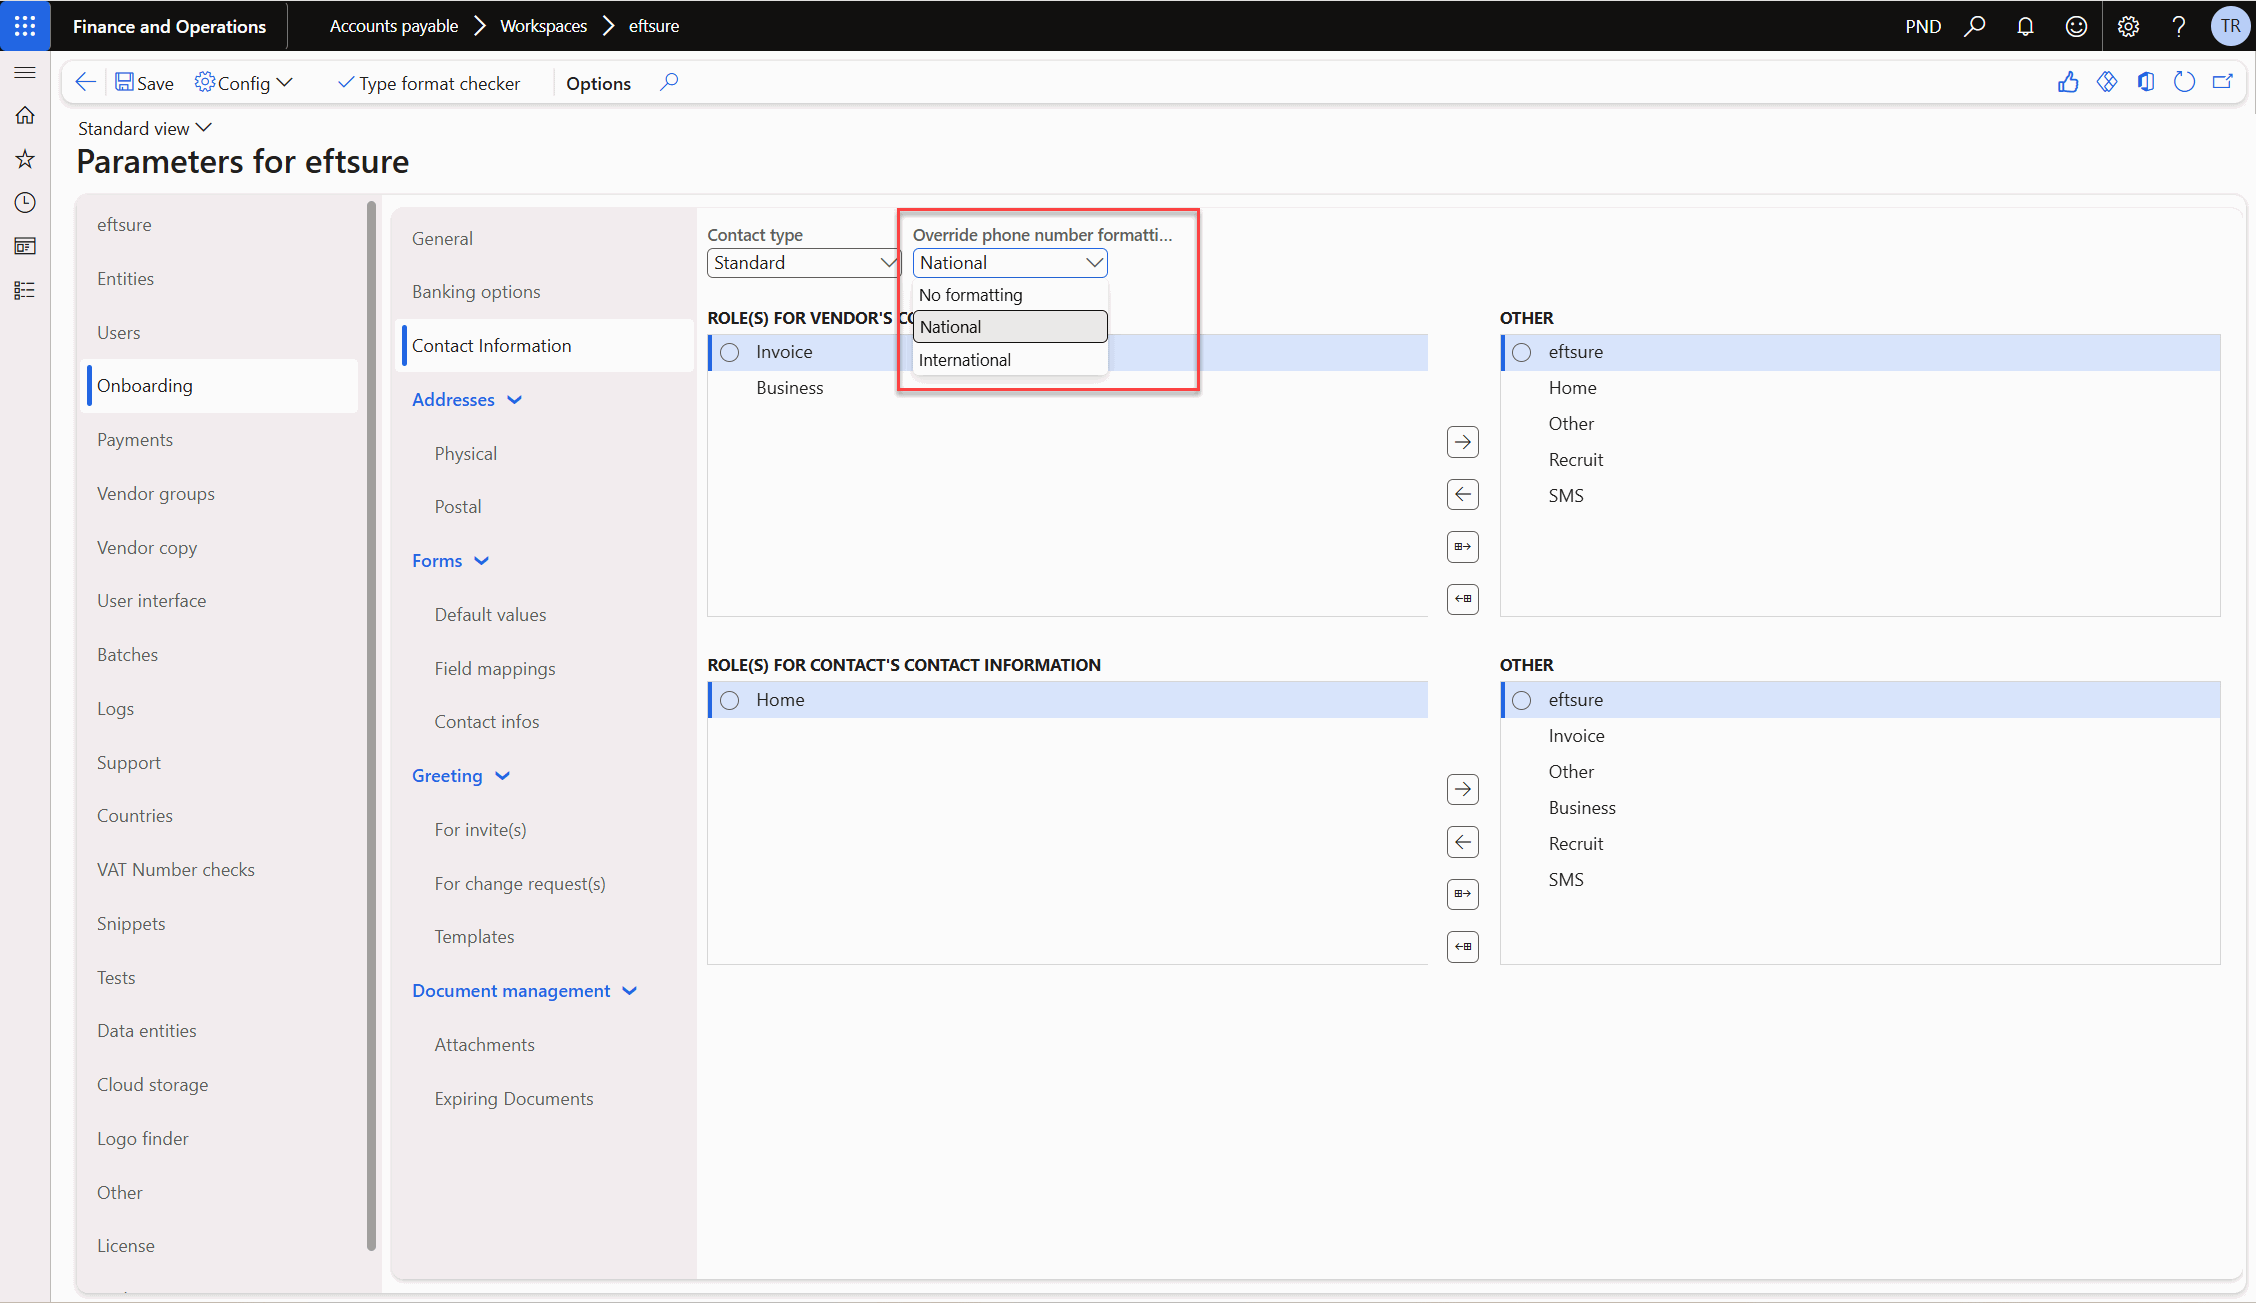2256x1303 pixels.
Task: Move selected Other role to vendor roles
Action: pyautogui.click(x=1463, y=494)
